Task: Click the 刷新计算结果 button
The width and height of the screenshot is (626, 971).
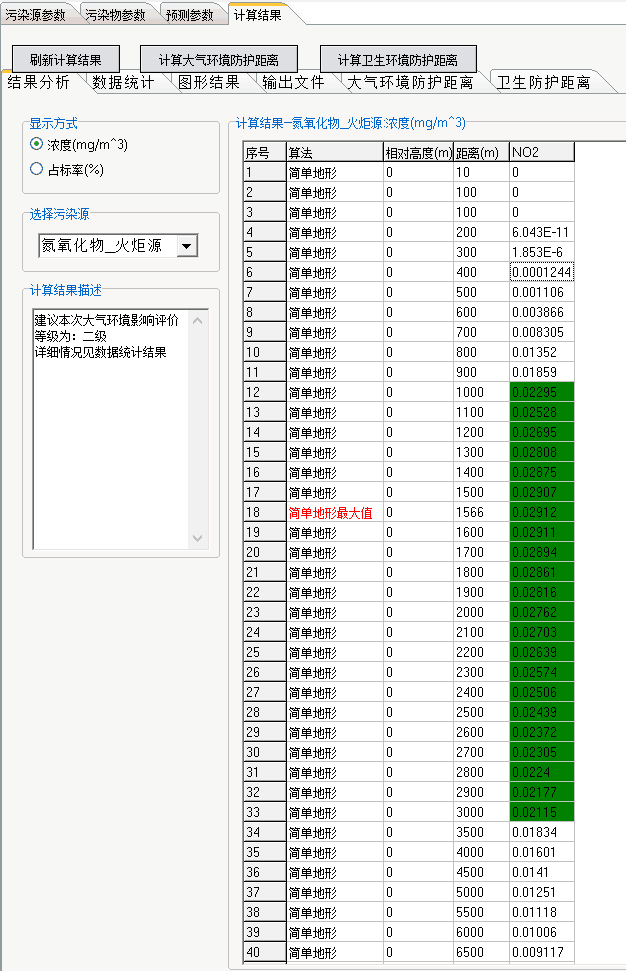Action: tap(66, 60)
